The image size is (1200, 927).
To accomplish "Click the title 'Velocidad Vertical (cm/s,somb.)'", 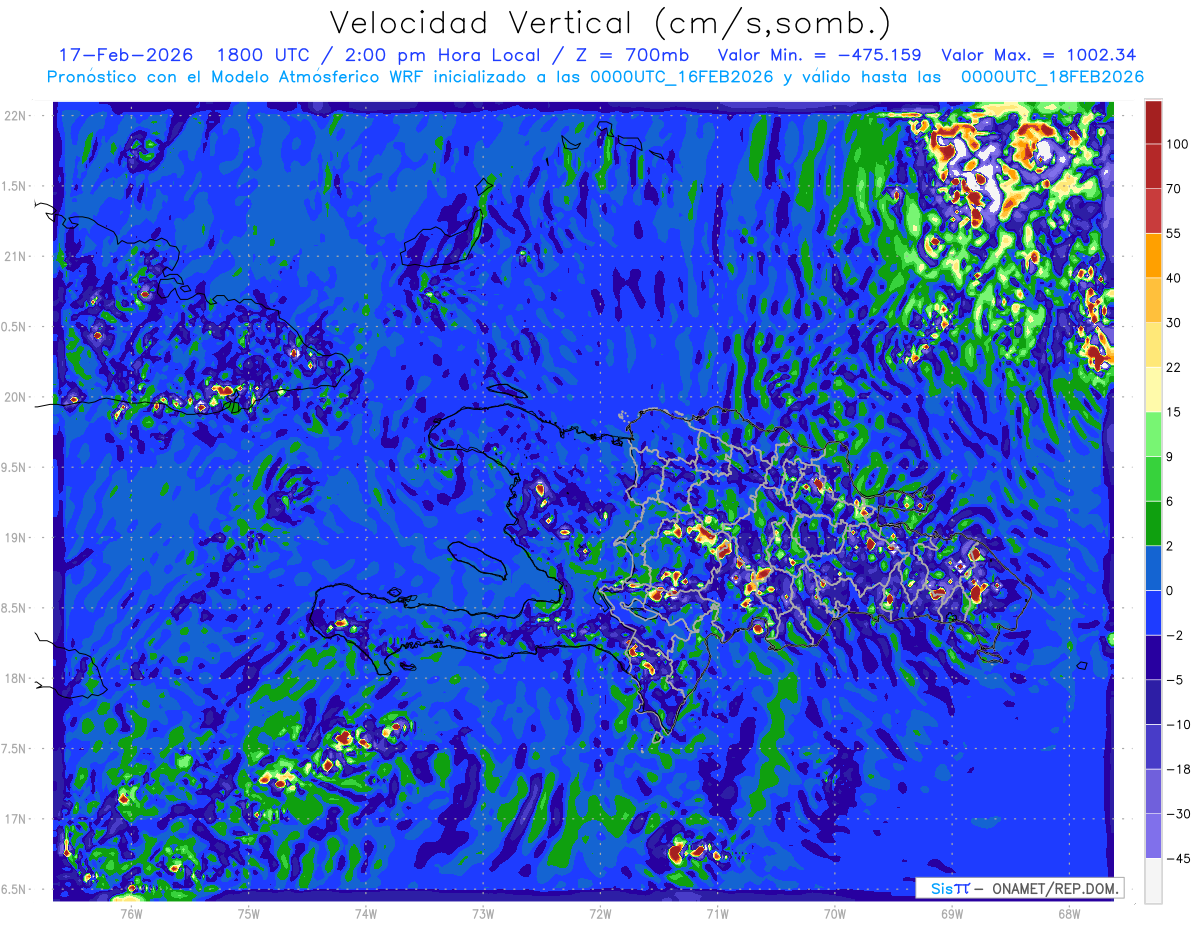I will [610, 23].
